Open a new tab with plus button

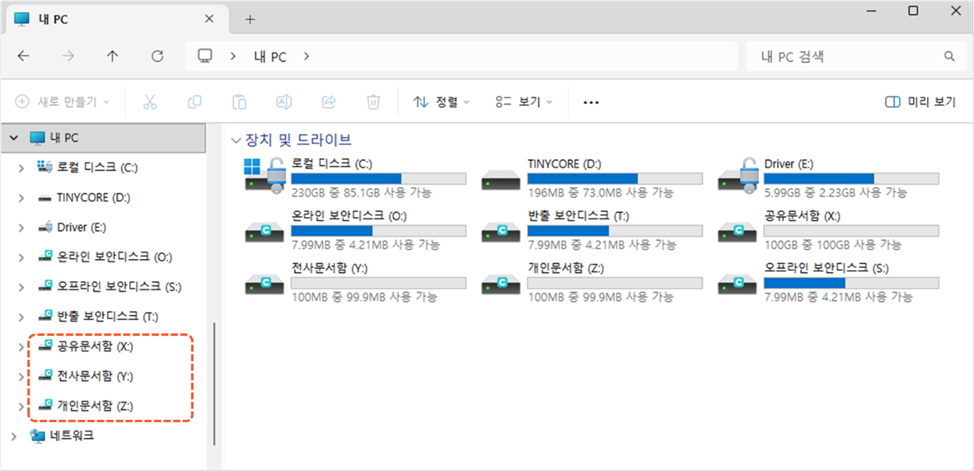[x=250, y=19]
